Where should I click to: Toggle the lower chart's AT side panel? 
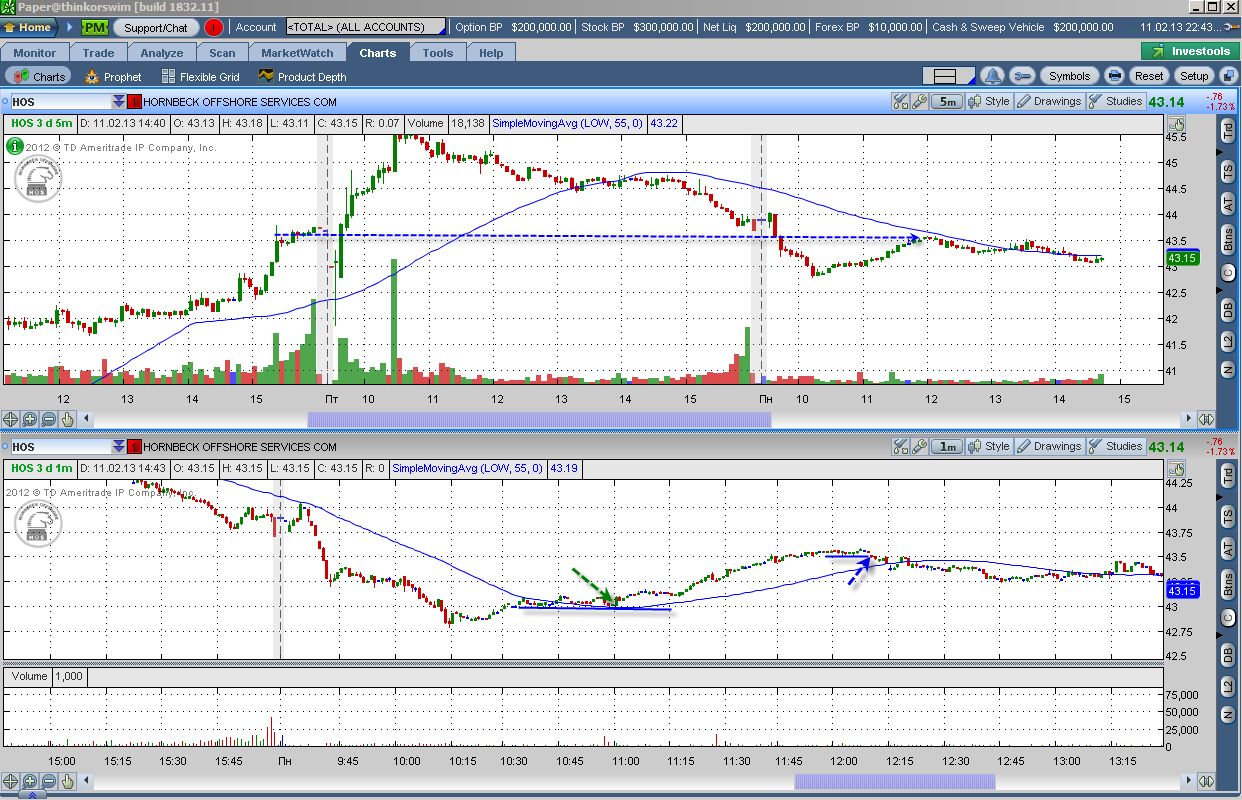pyautogui.click(x=1228, y=548)
